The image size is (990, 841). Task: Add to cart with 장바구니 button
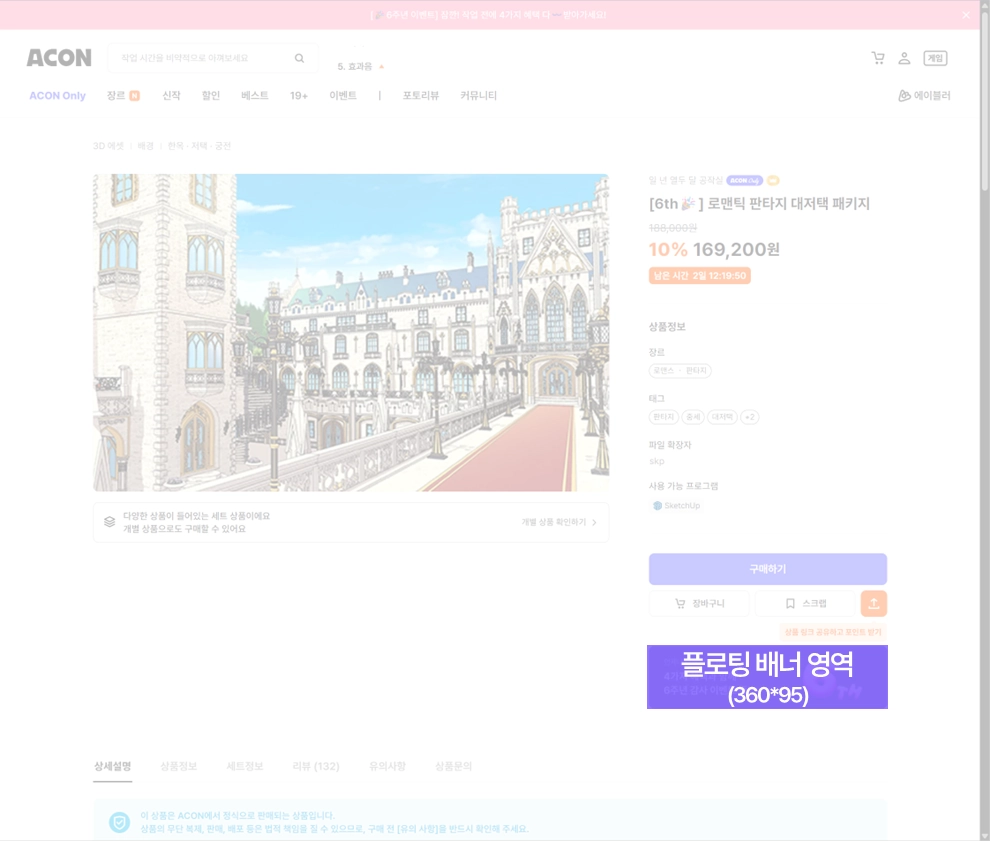pyautogui.click(x=700, y=604)
